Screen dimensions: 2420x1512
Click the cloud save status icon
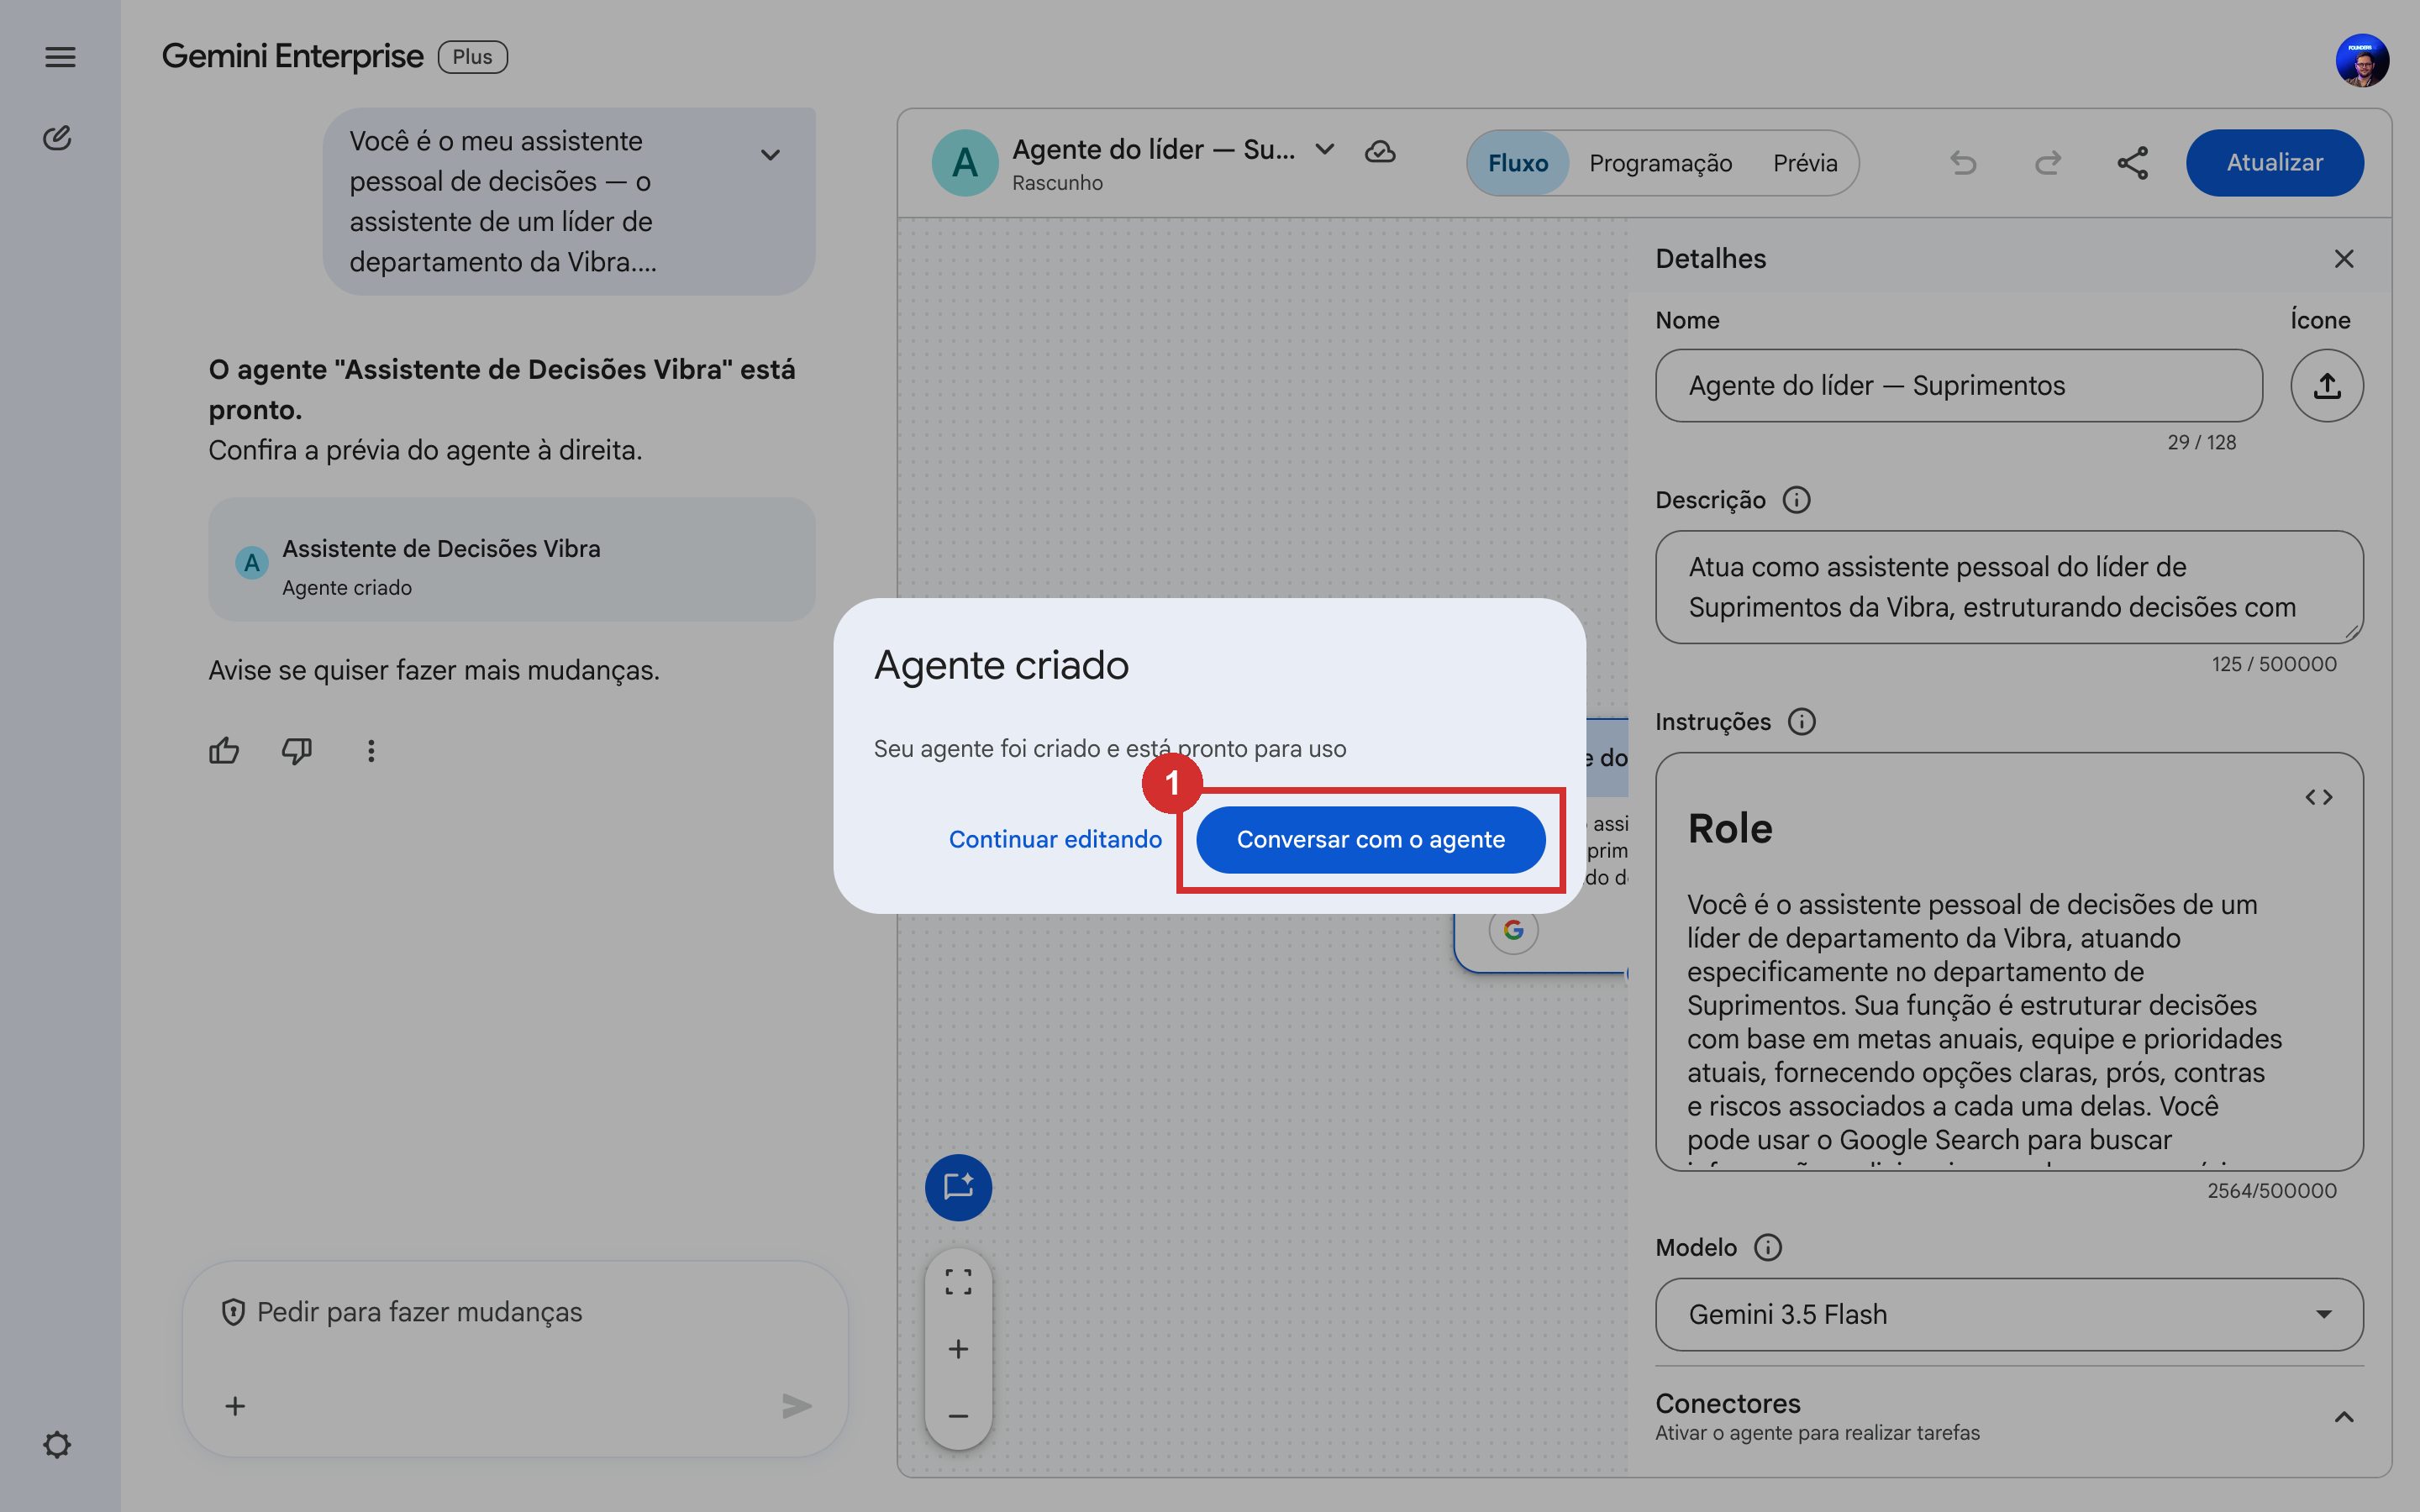tap(1380, 151)
